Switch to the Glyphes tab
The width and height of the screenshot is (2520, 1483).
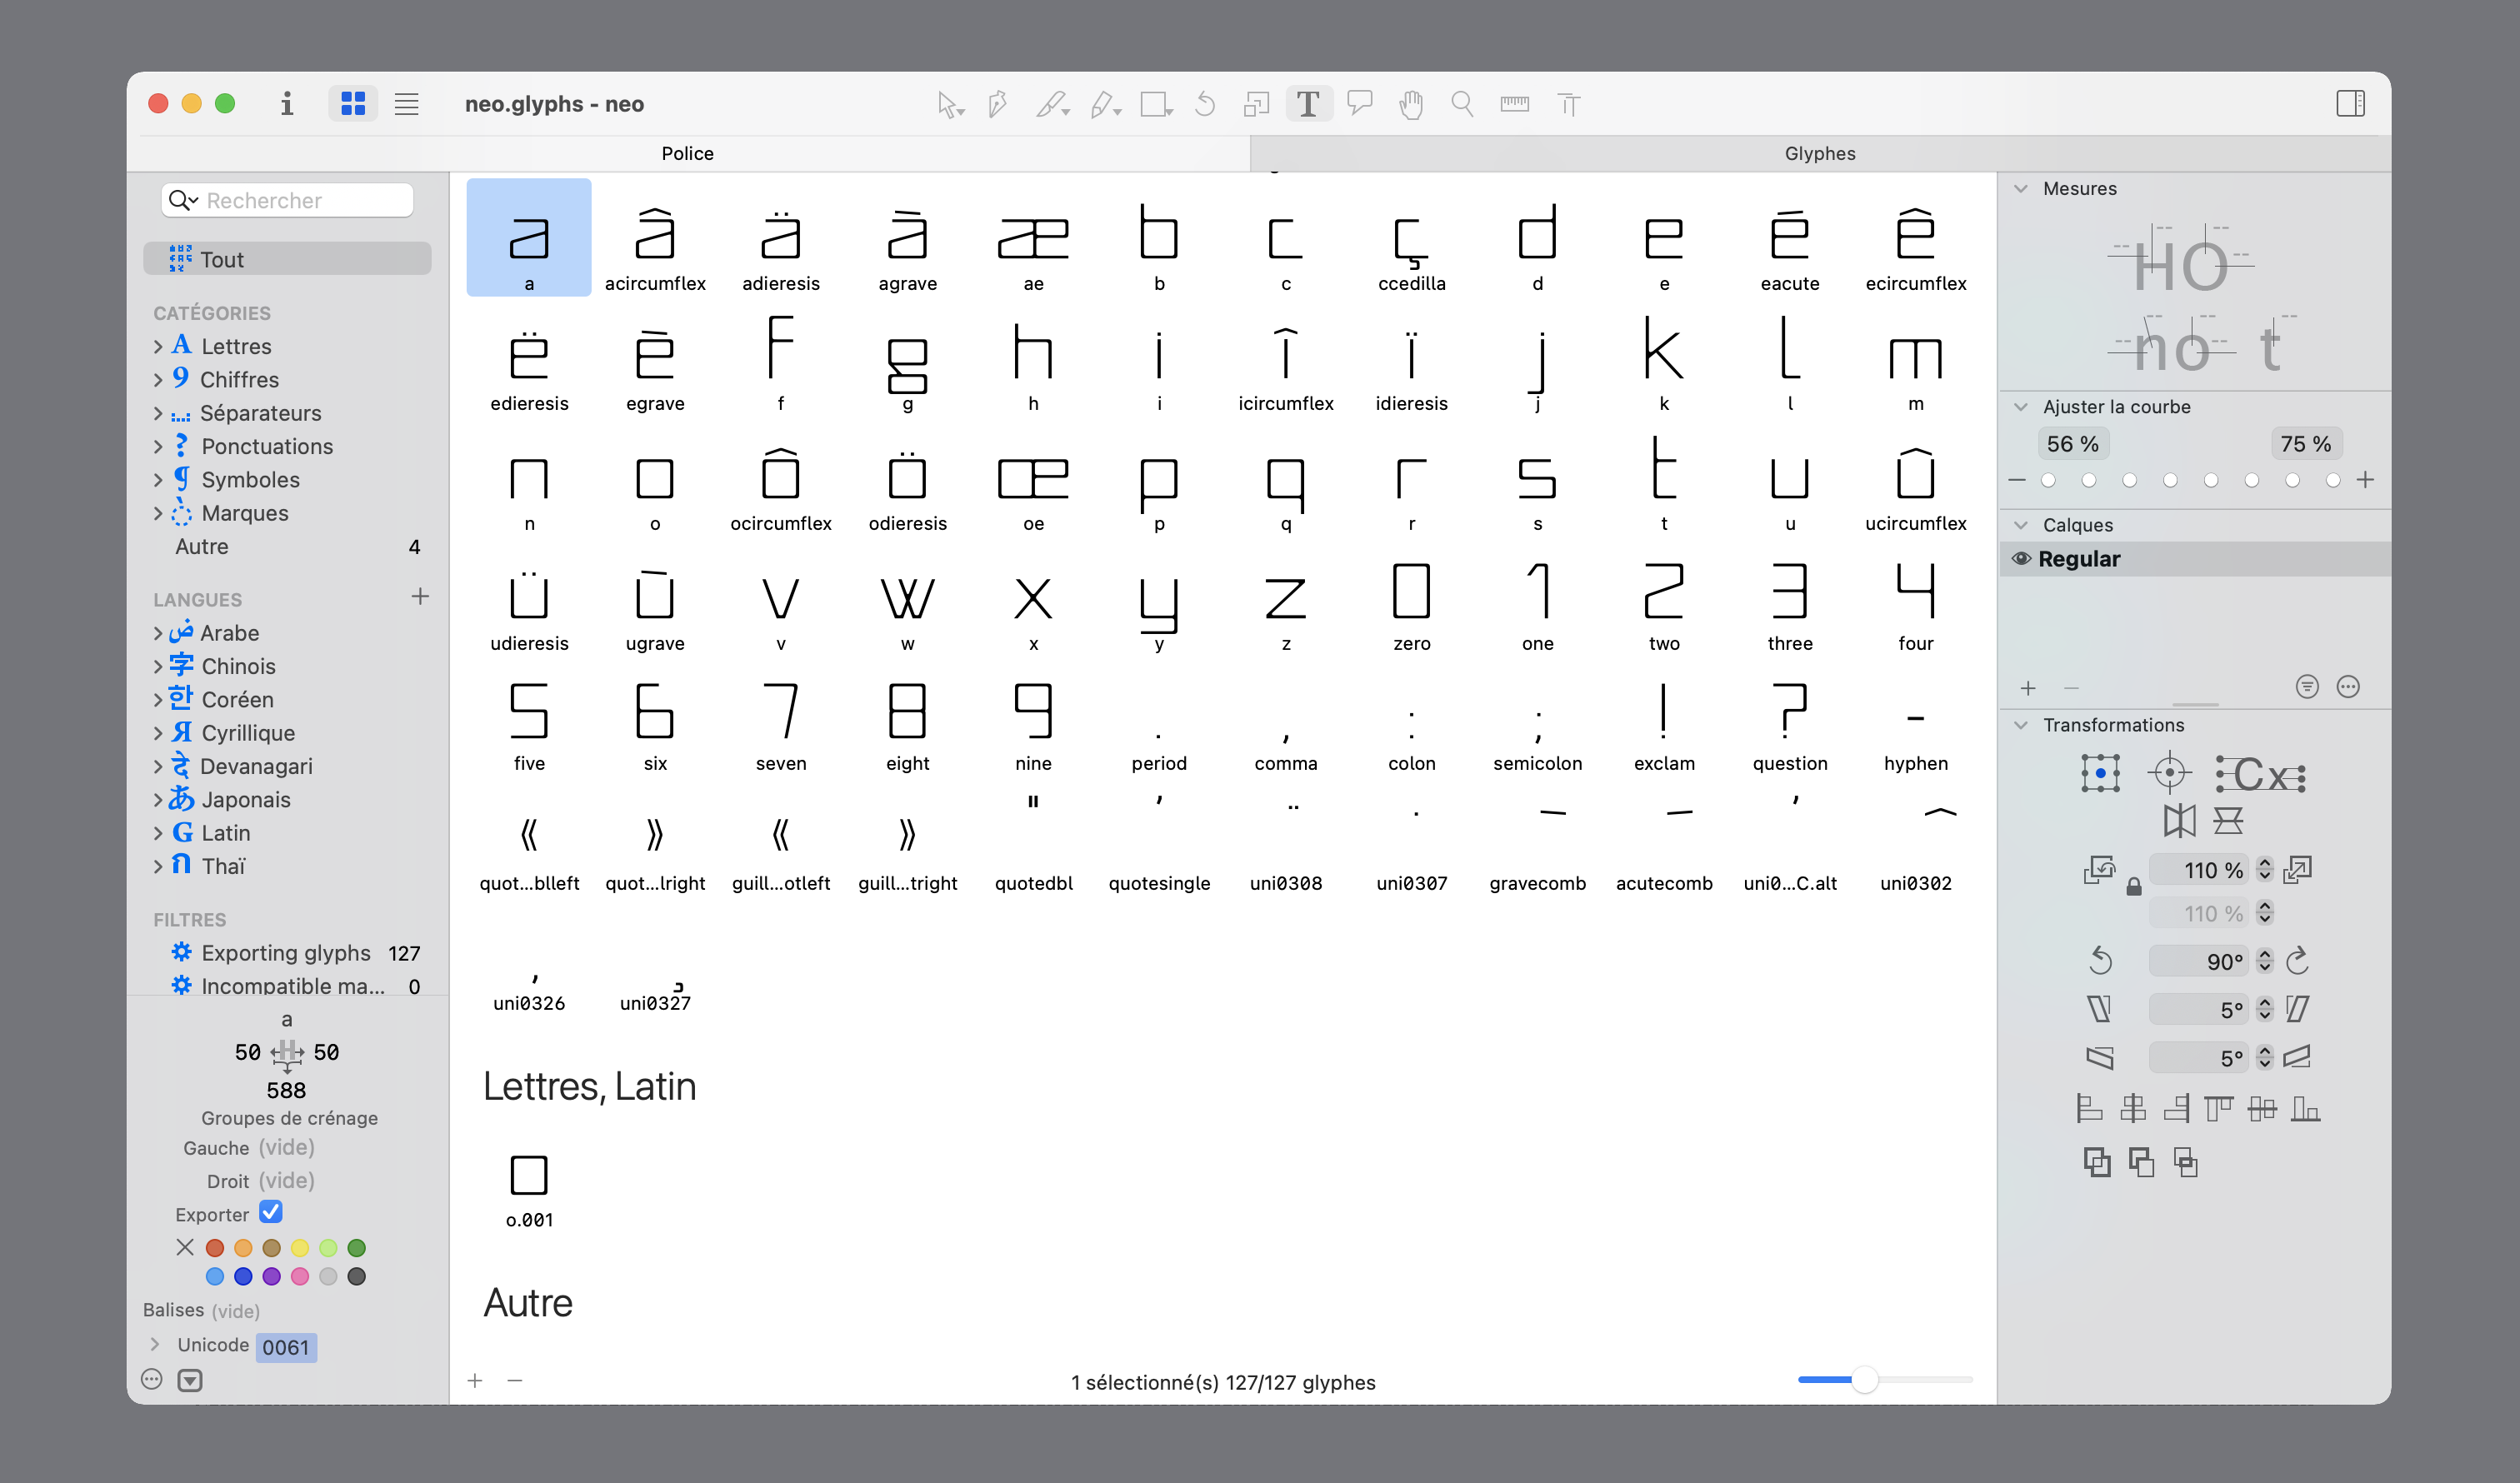coord(1820,154)
